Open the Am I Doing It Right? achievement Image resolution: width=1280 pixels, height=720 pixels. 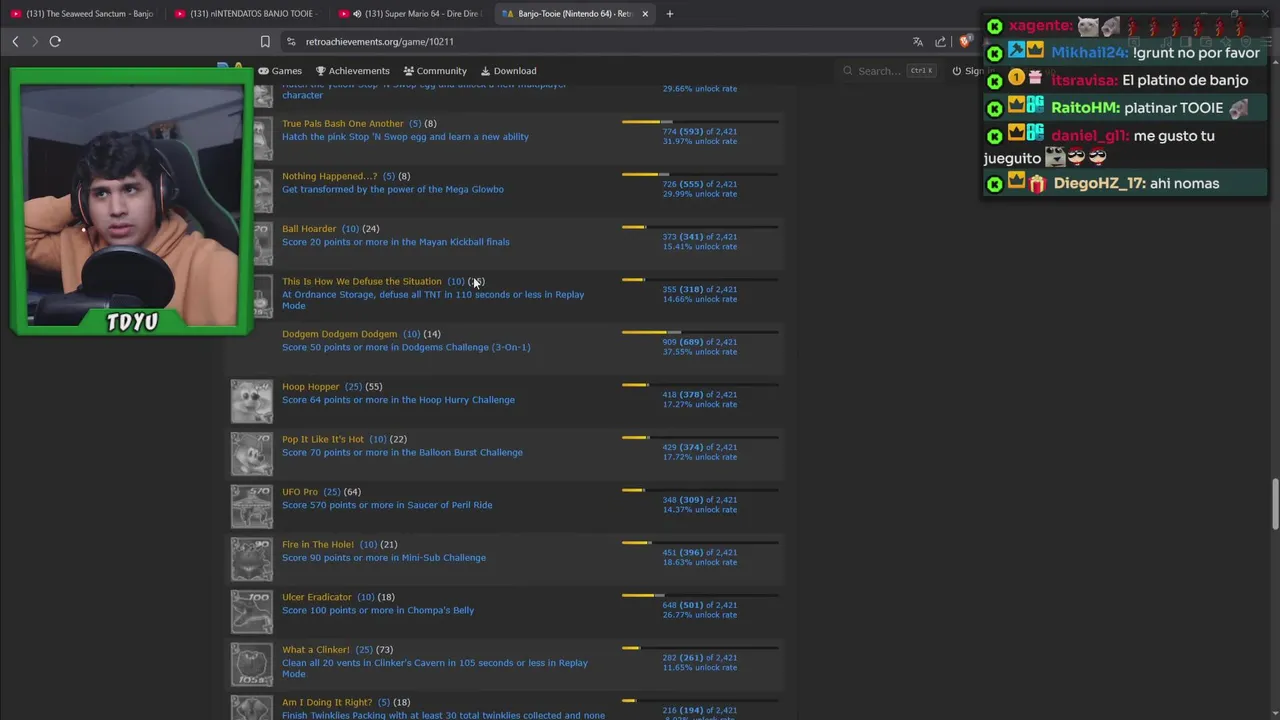327,703
